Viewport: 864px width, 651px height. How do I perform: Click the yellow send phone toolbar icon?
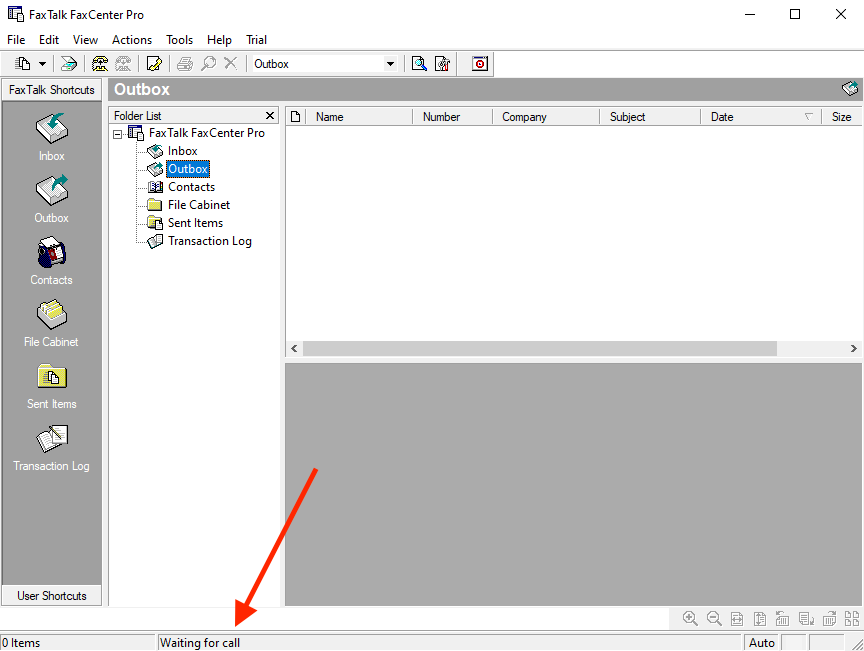(100, 64)
